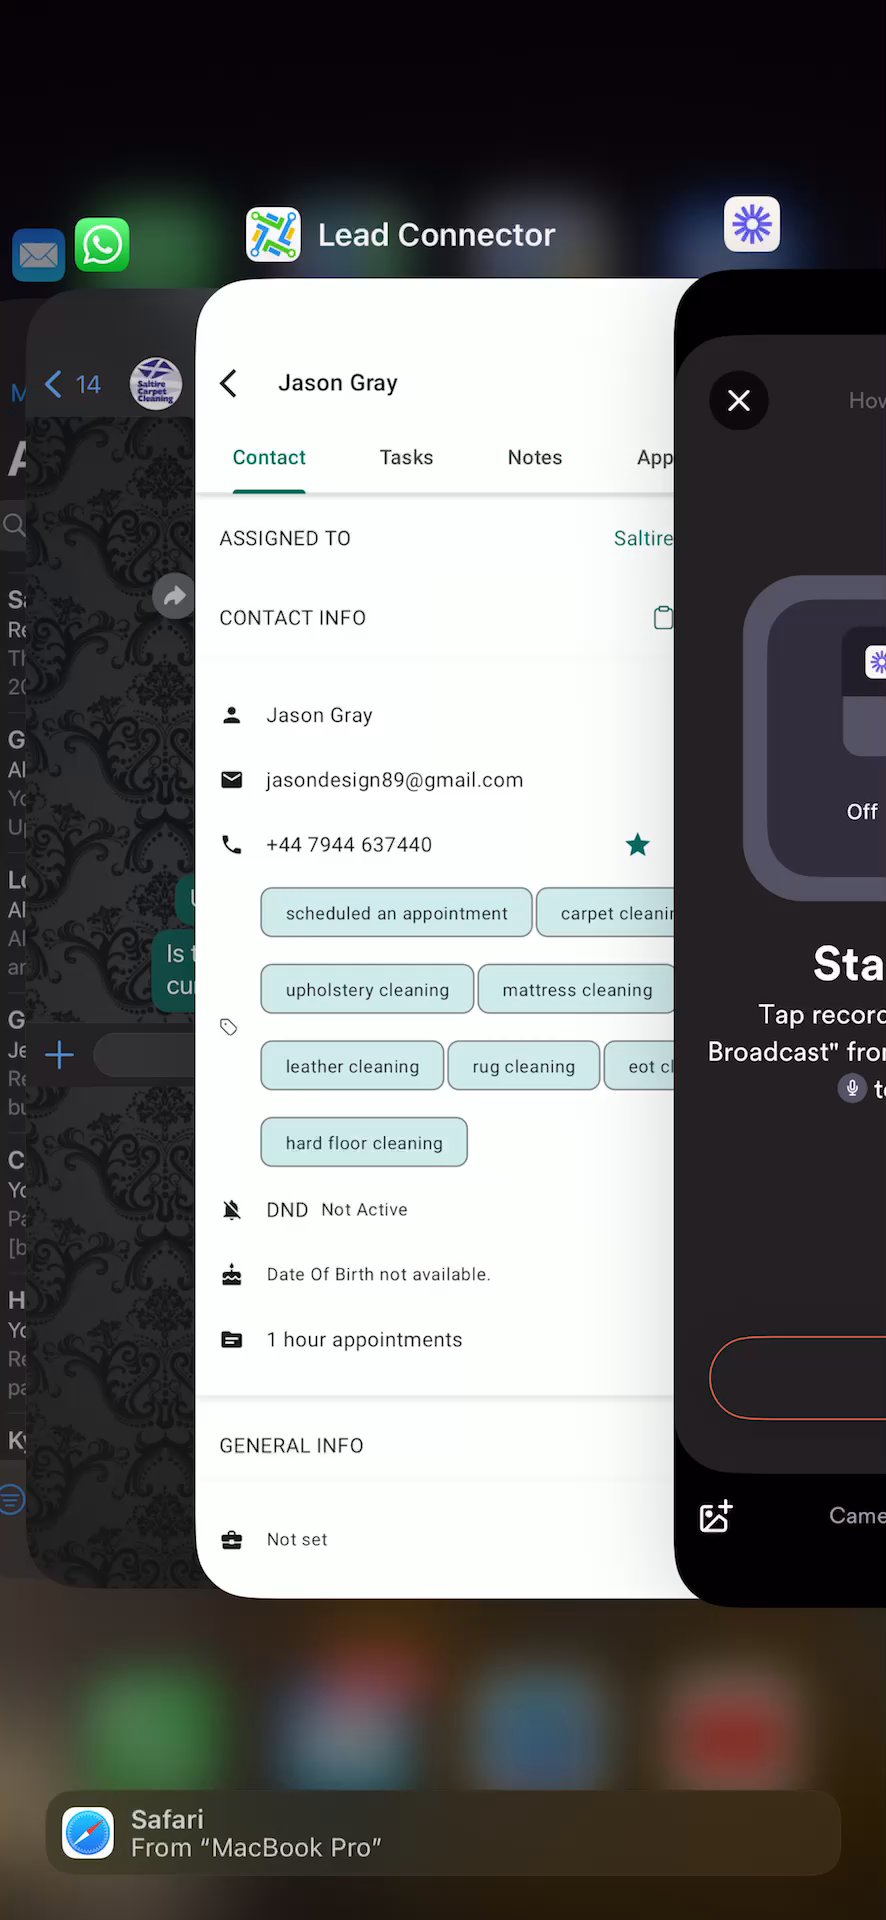The image size is (886, 1920).
Task: Tap the Lead Connector app title
Action: click(x=436, y=235)
